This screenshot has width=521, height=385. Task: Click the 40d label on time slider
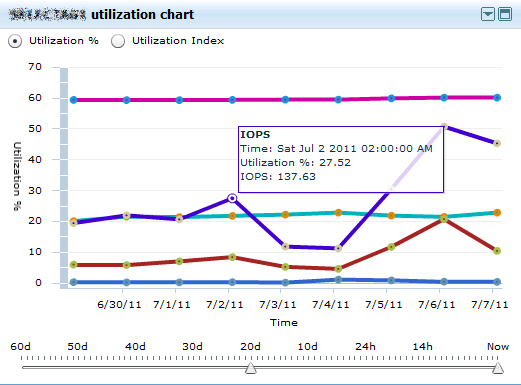tap(135, 347)
